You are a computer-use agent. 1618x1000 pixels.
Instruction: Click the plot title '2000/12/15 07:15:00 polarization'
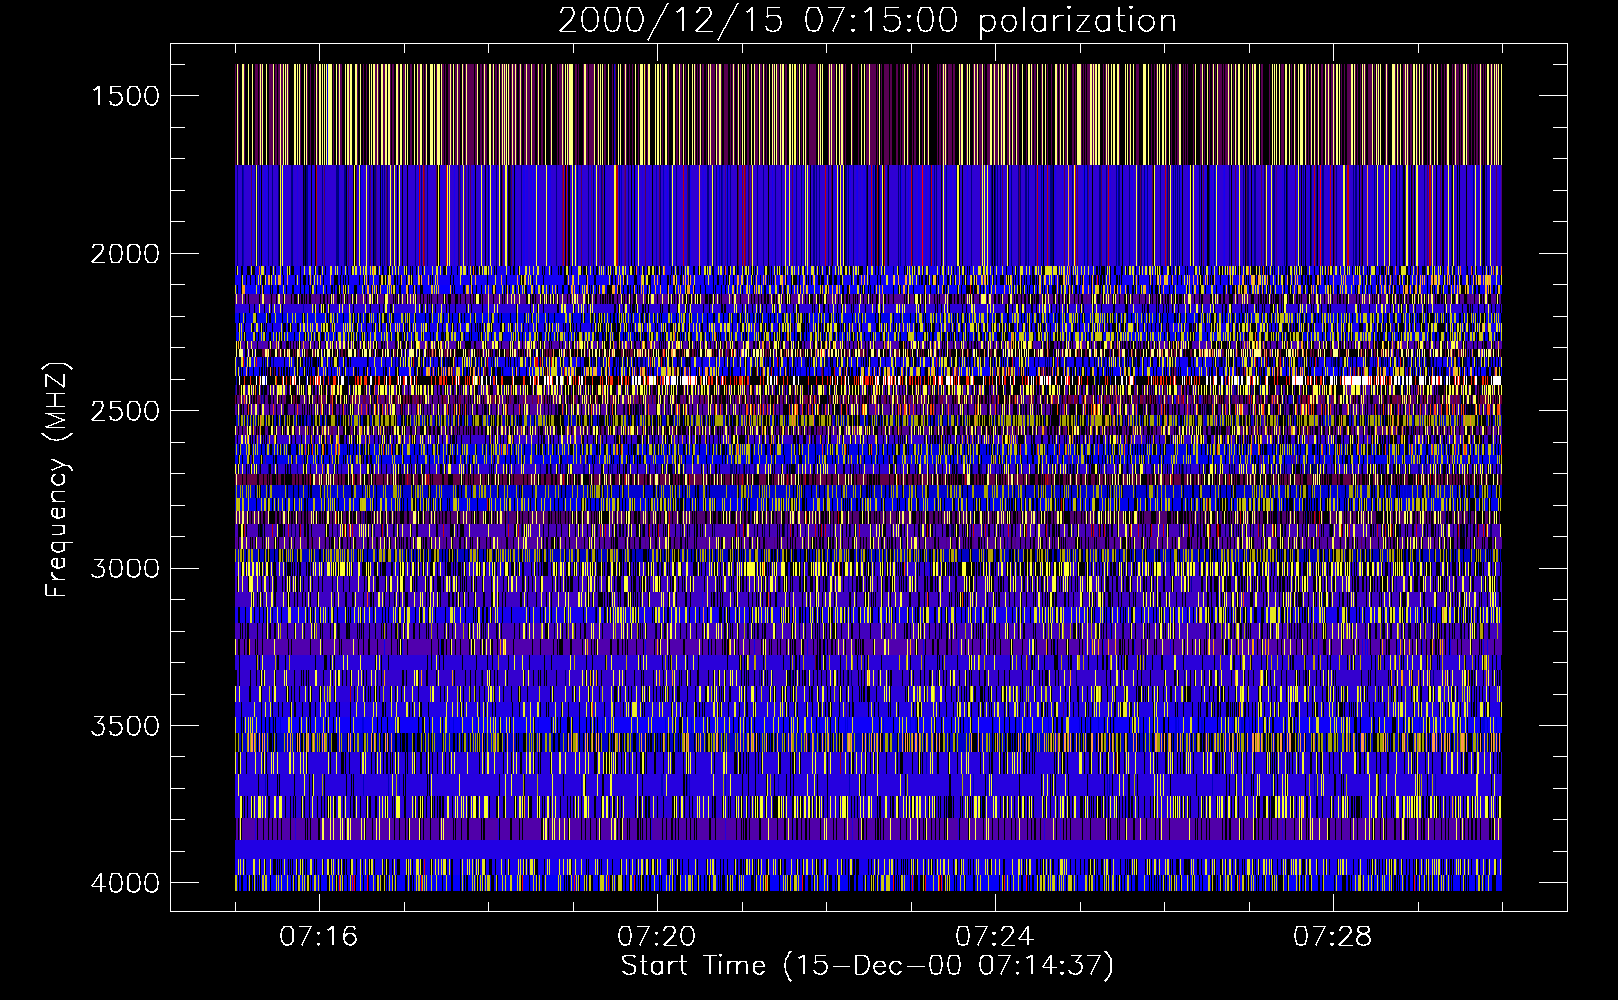[x=867, y=21]
